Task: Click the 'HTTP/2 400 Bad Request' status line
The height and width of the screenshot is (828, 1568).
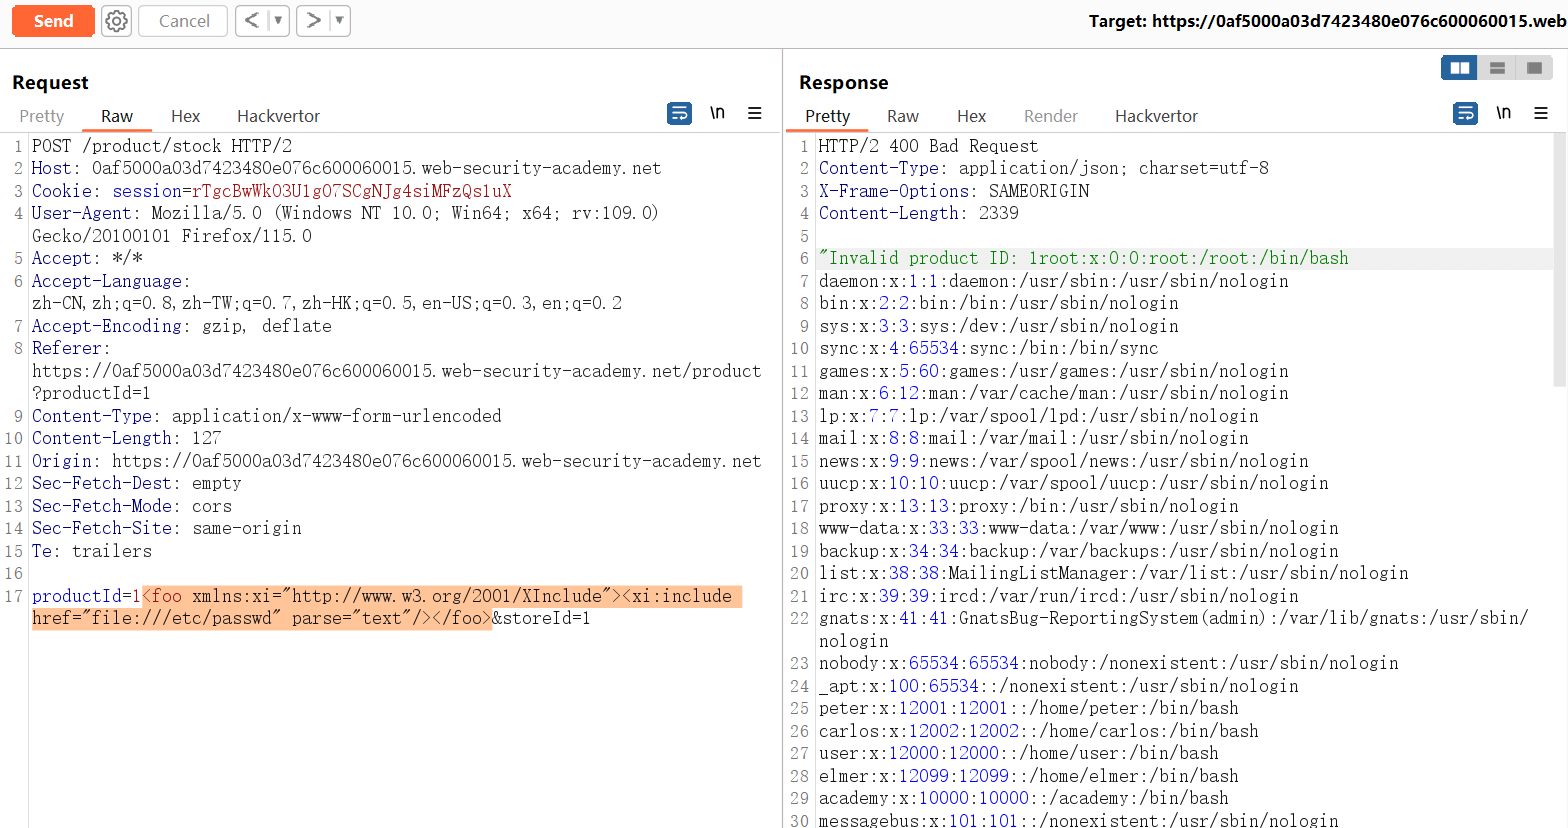Action: pos(928,146)
